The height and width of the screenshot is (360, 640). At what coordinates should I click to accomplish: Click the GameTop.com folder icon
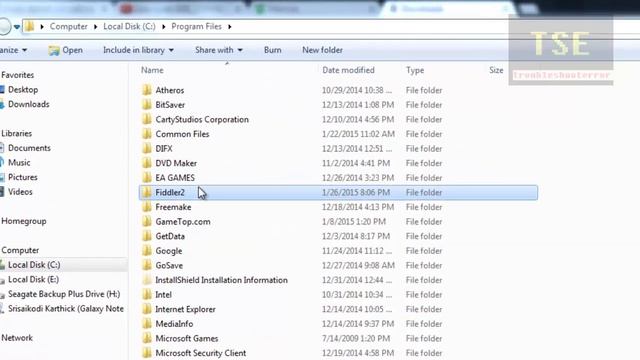pyautogui.click(x=147, y=222)
